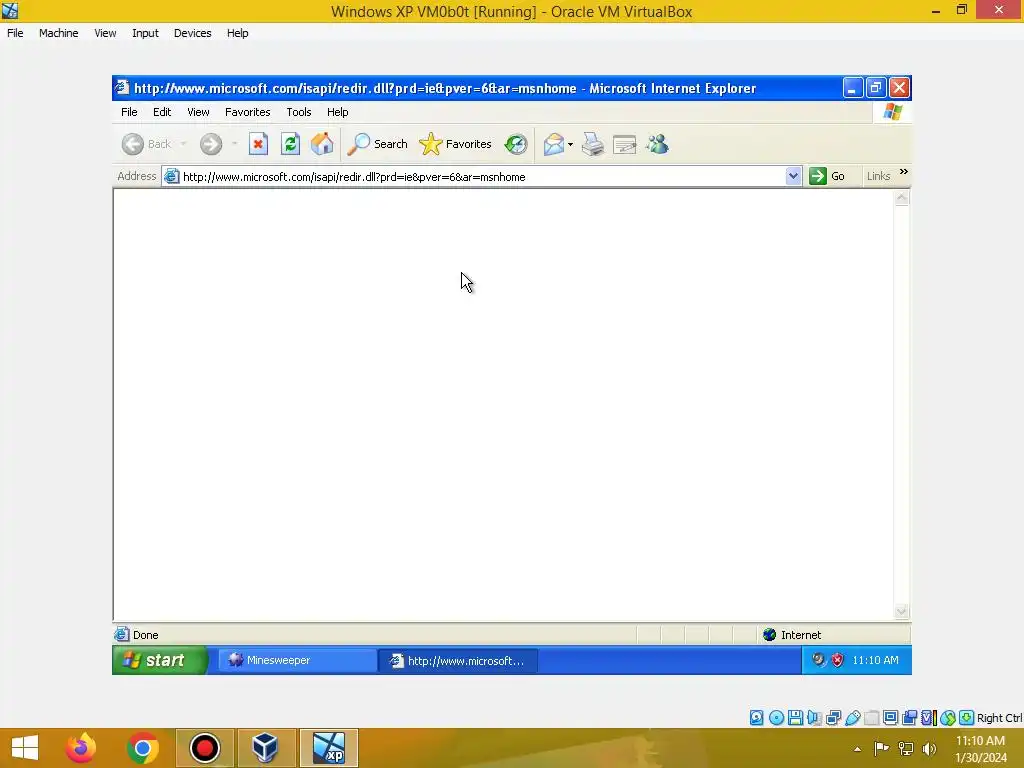Open the host Windows Start button
This screenshot has width=1024, height=768.
(x=25, y=748)
